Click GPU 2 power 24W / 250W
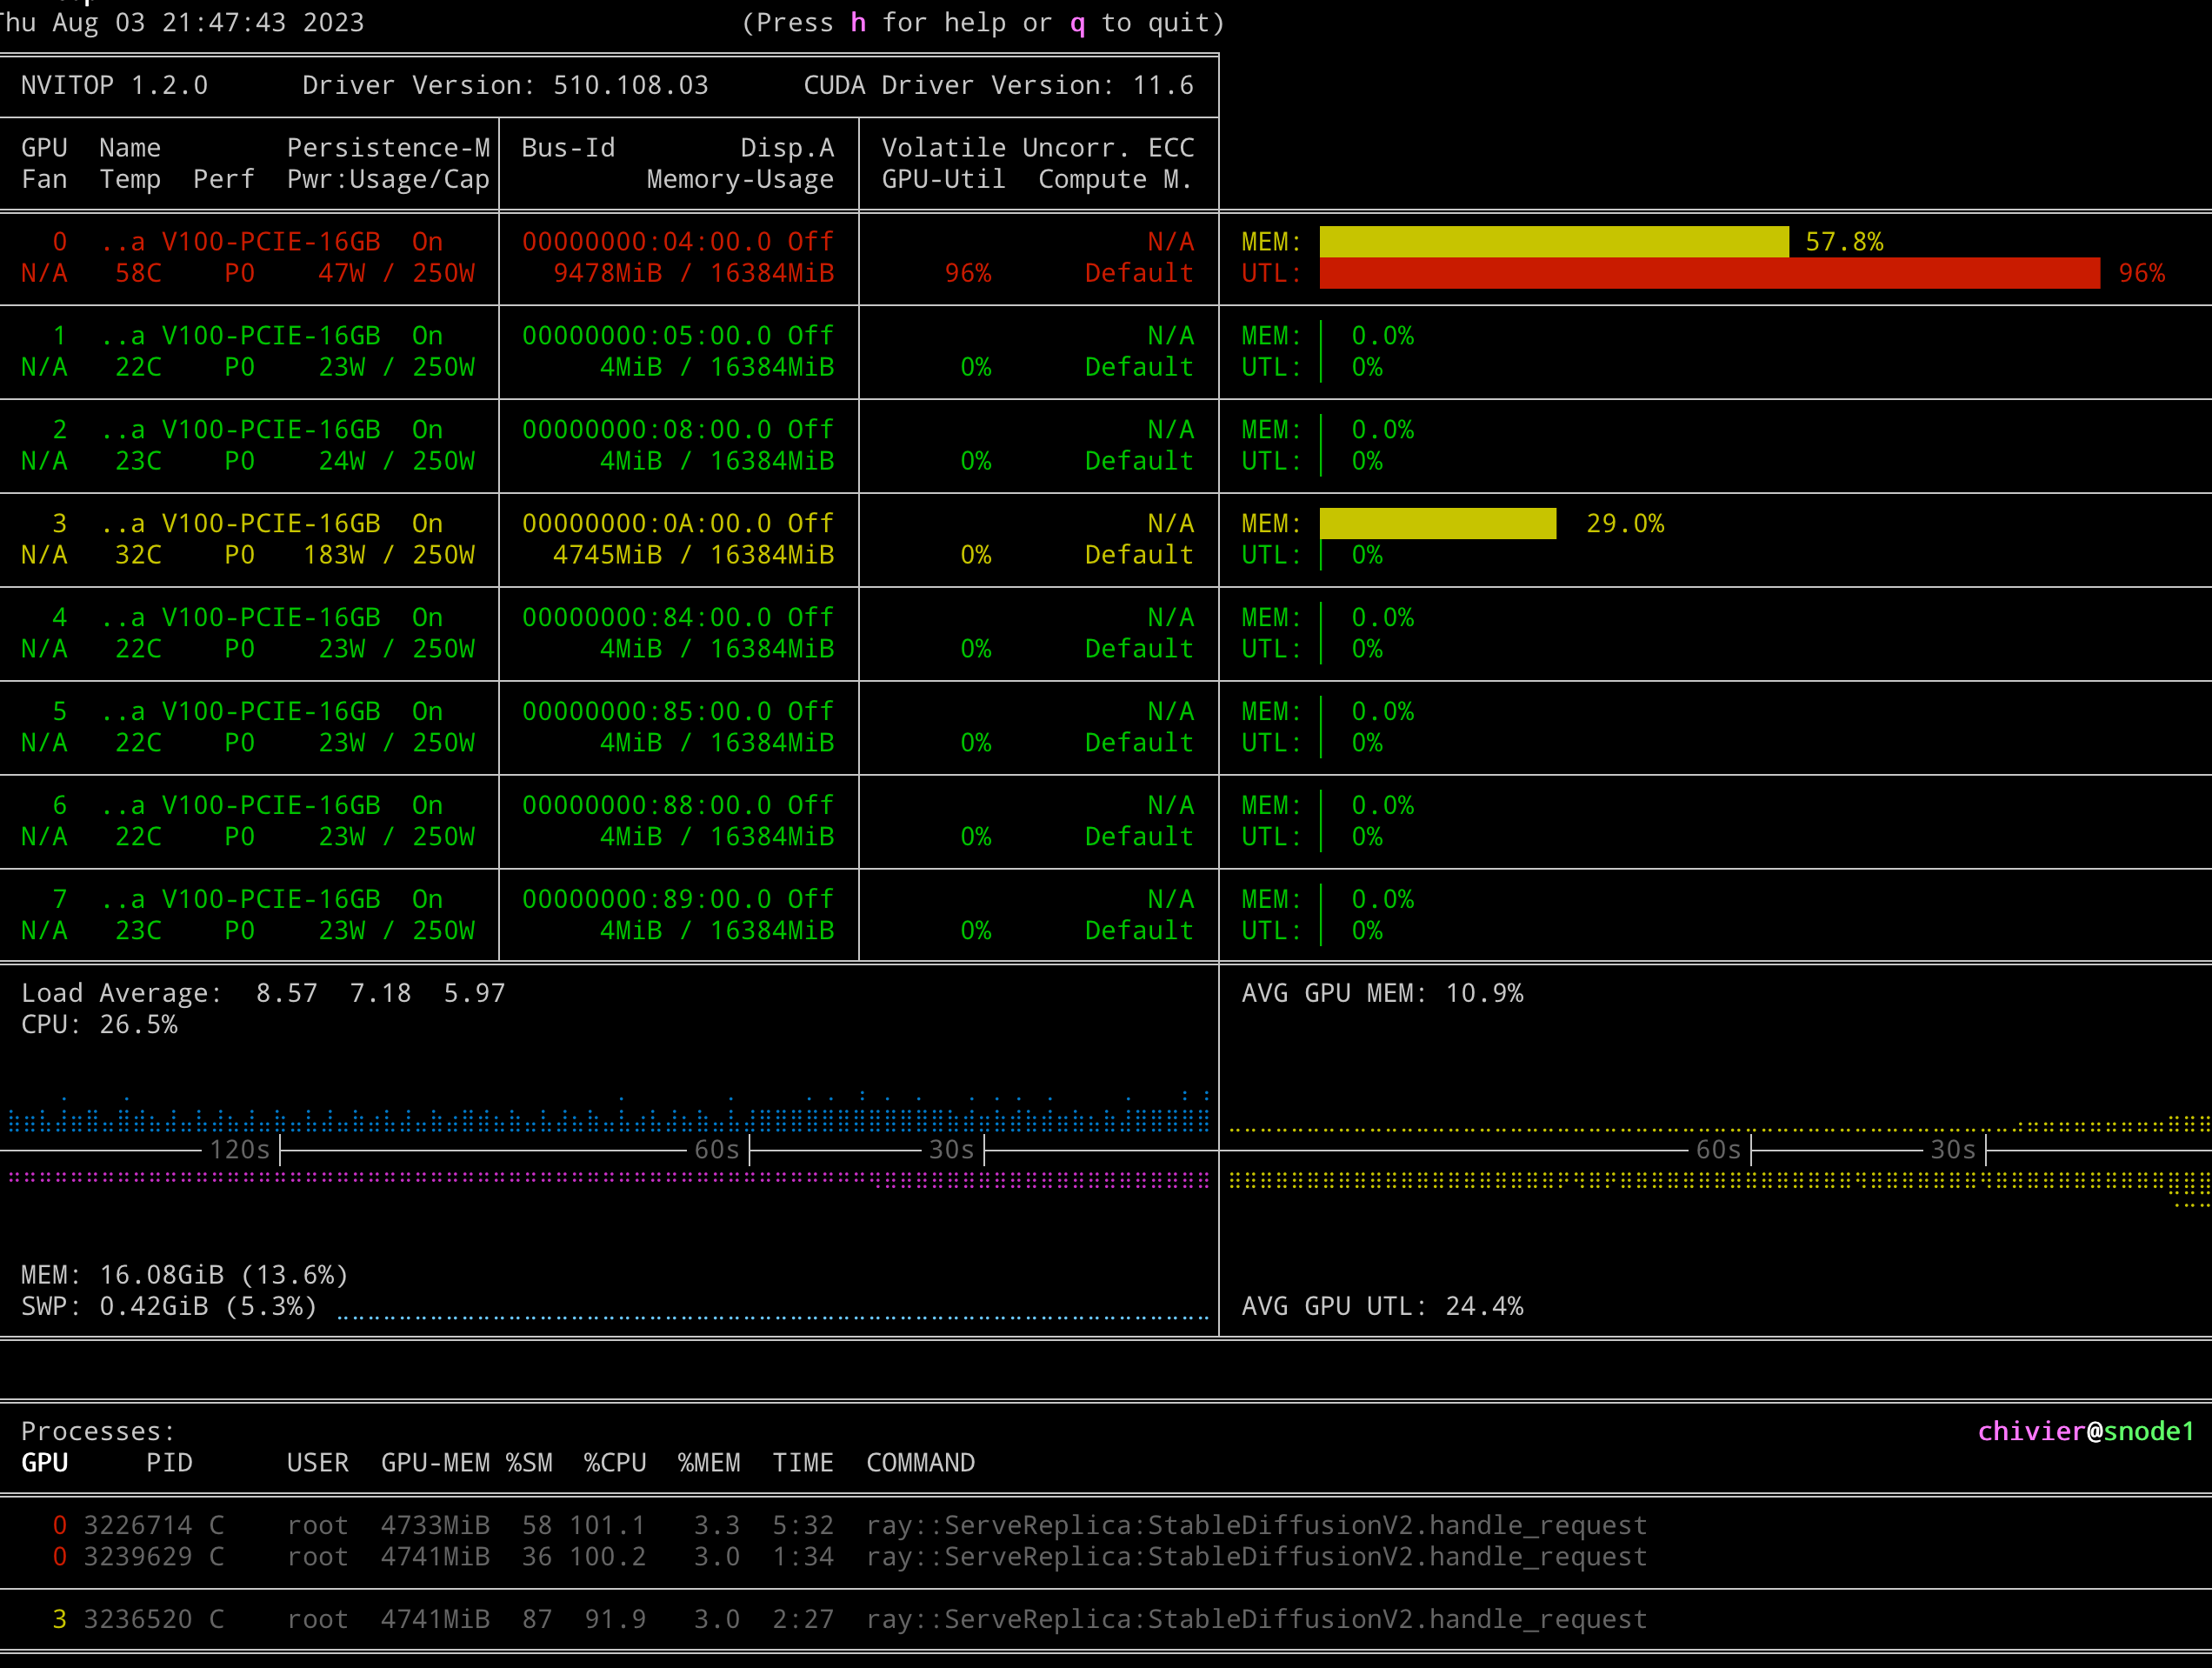 (396, 461)
